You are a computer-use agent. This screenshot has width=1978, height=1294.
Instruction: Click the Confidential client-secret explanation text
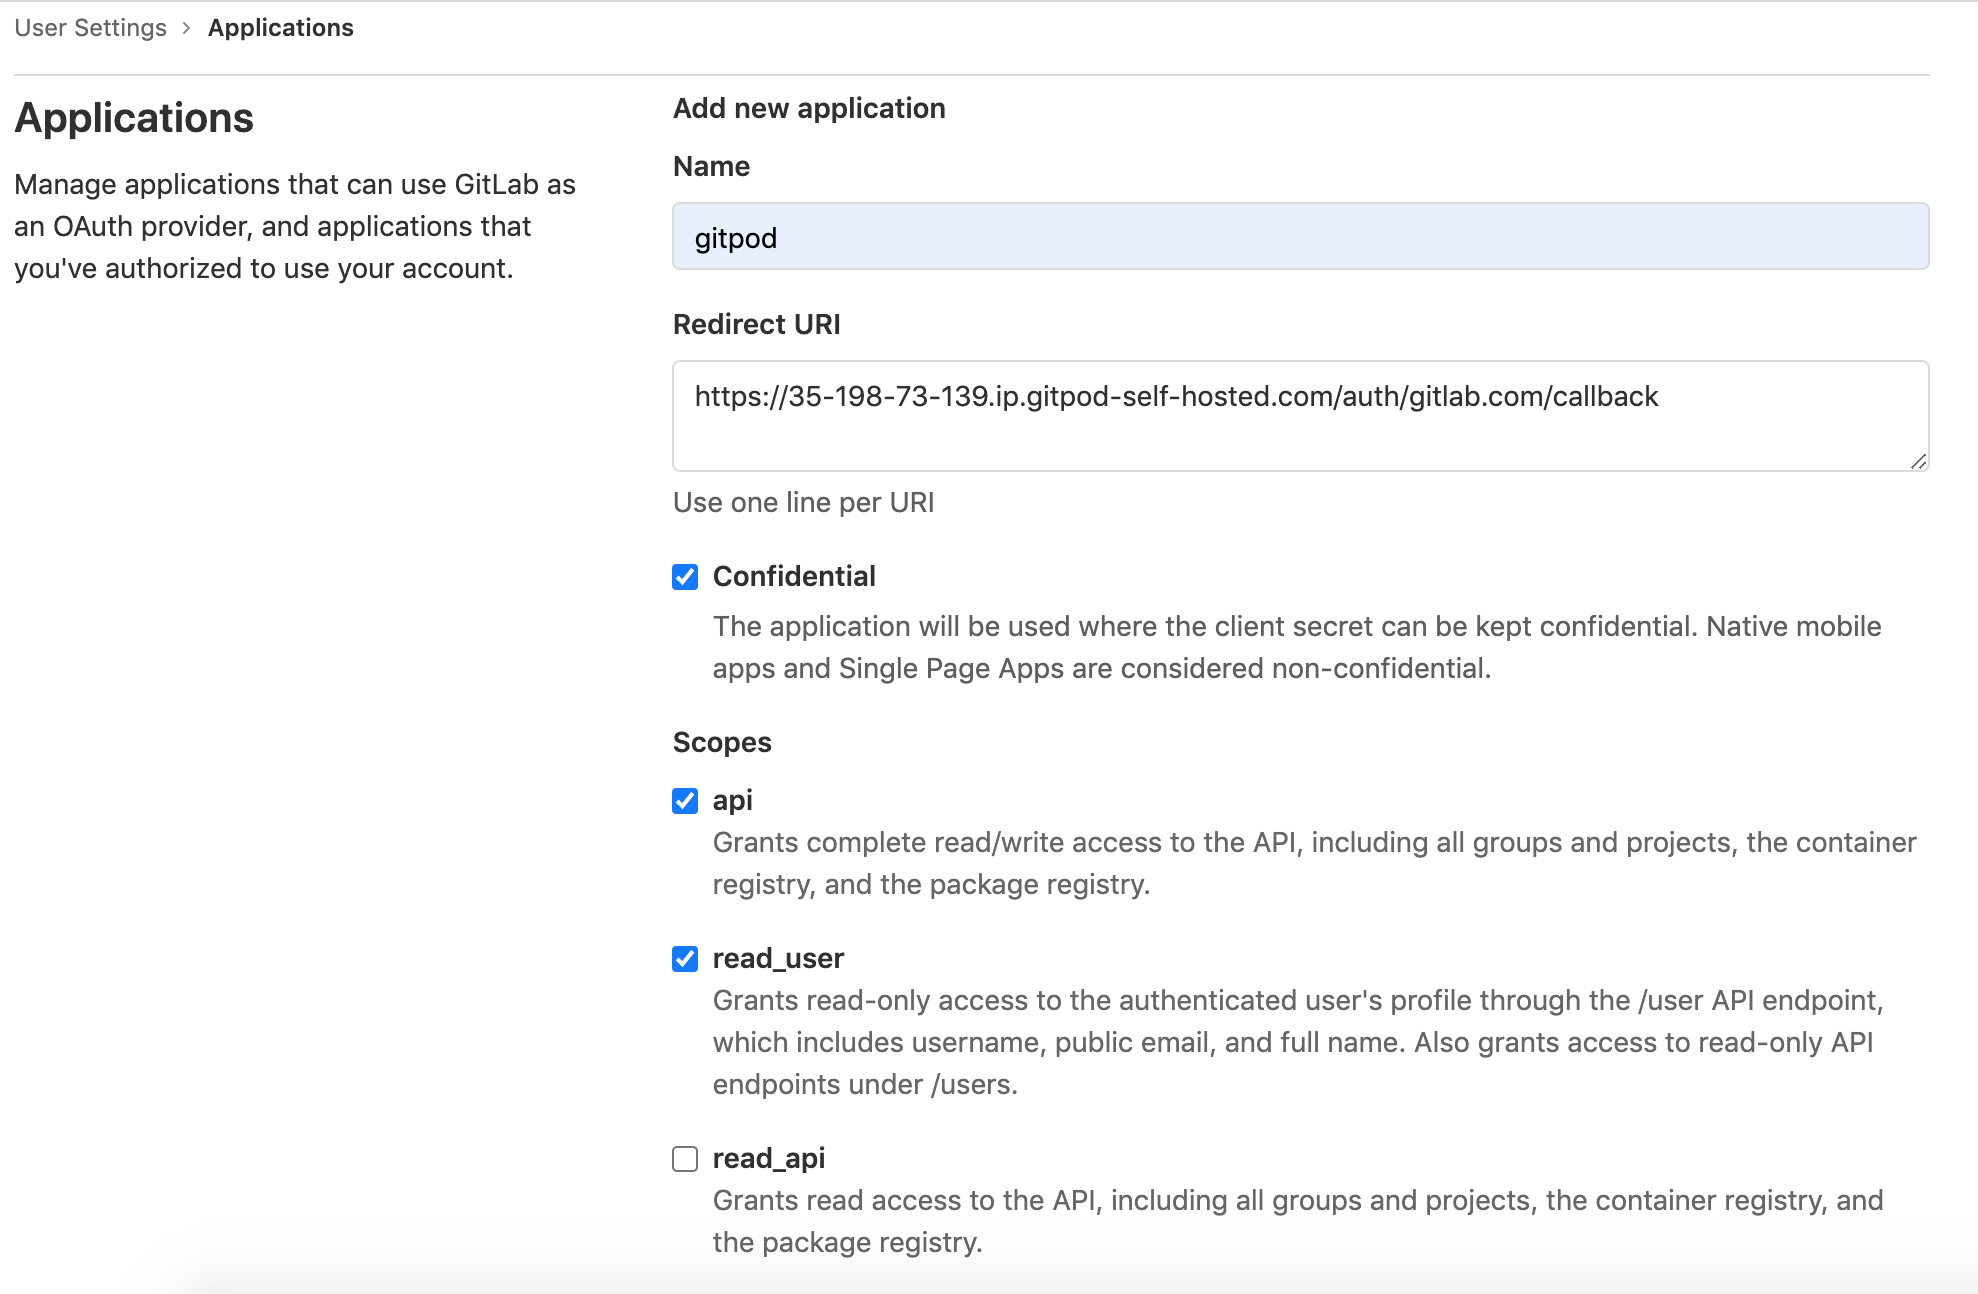[x=1297, y=647]
